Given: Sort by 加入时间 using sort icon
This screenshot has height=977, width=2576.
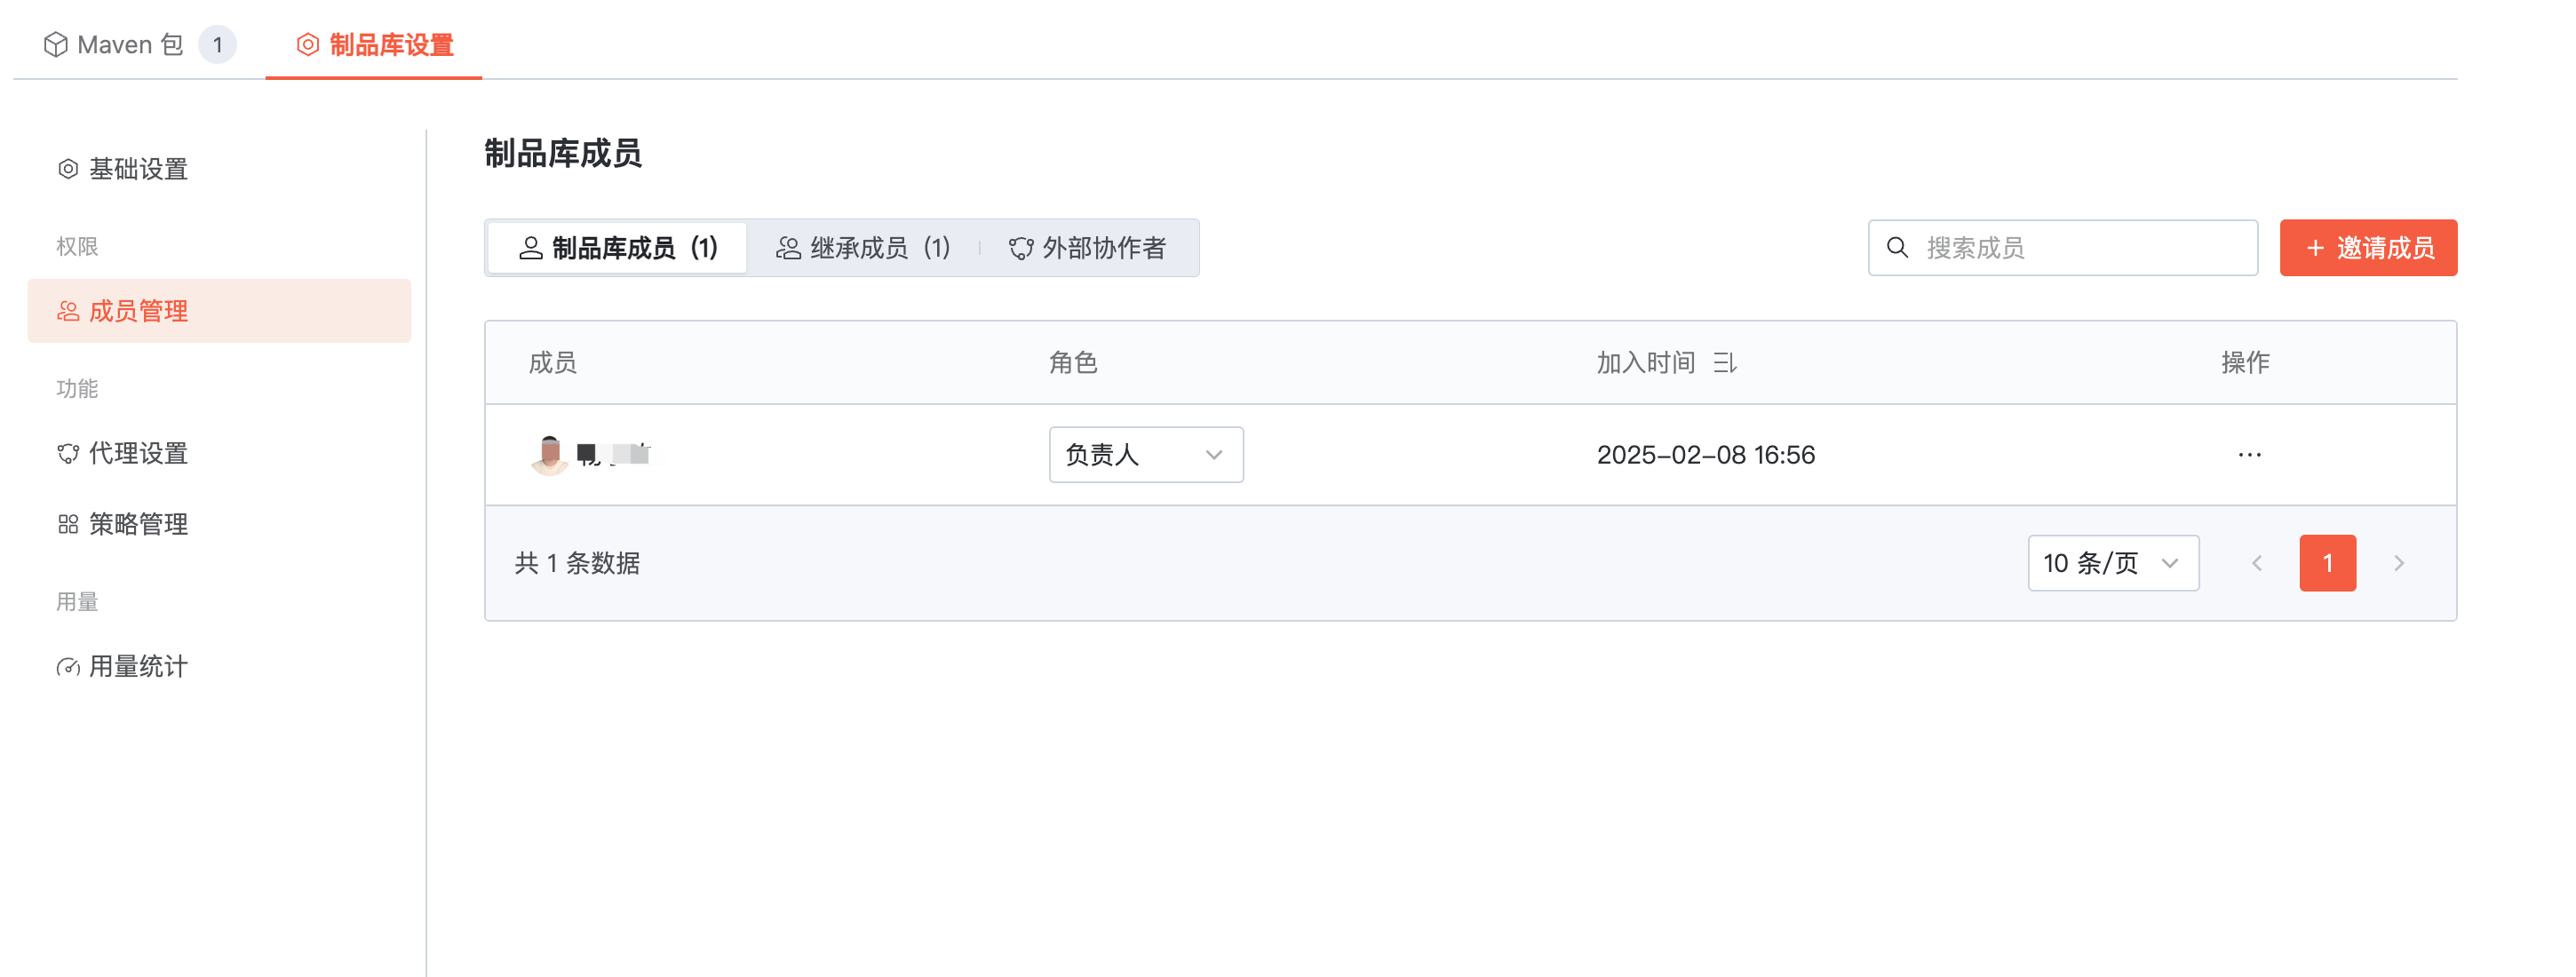Looking at the screenshot, I should 1724,363.
